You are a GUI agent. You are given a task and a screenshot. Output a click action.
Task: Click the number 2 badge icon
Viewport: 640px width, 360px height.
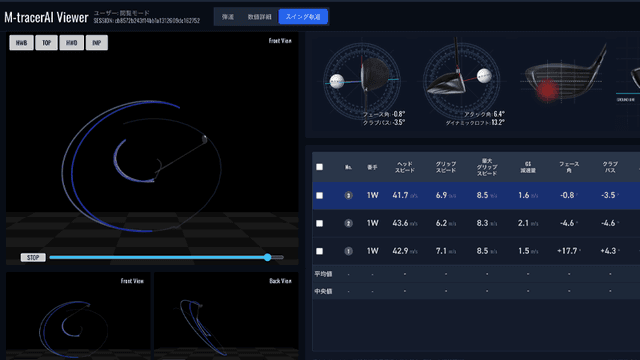click(x=348, y=223)
